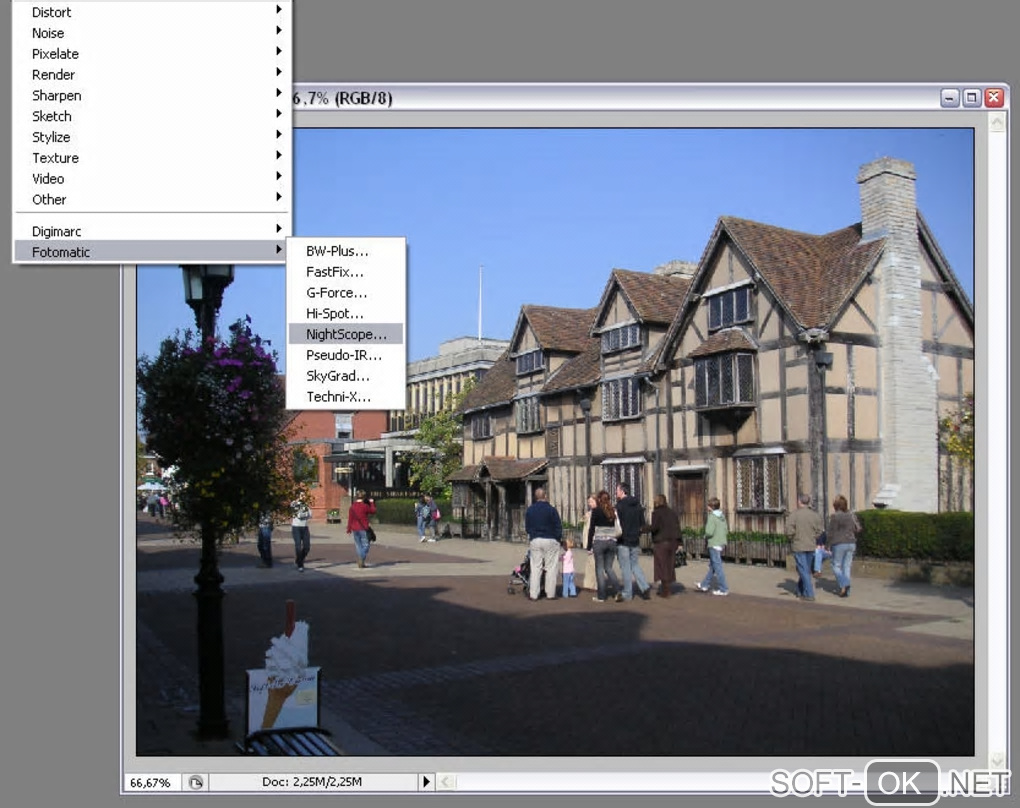Viewport: 1020px width, 808px height.
Task: Open the Pixelate filter submenu
Action: [152, 54]
